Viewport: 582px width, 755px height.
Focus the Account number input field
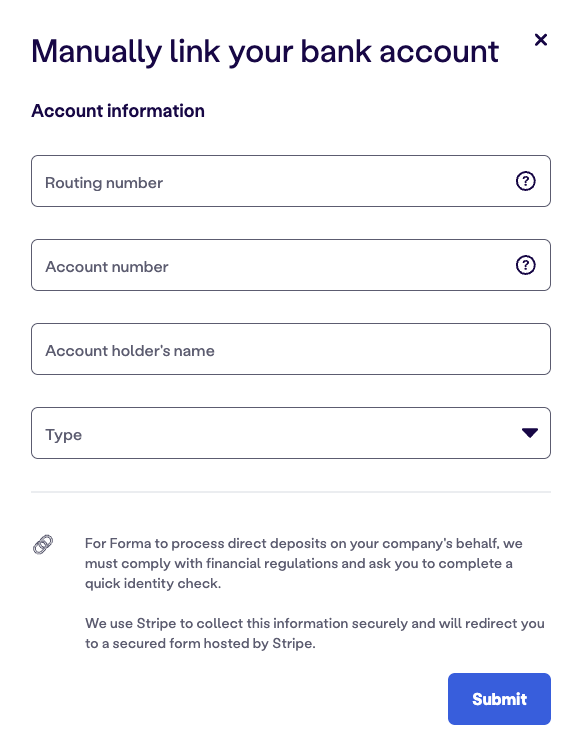point(291,265)
